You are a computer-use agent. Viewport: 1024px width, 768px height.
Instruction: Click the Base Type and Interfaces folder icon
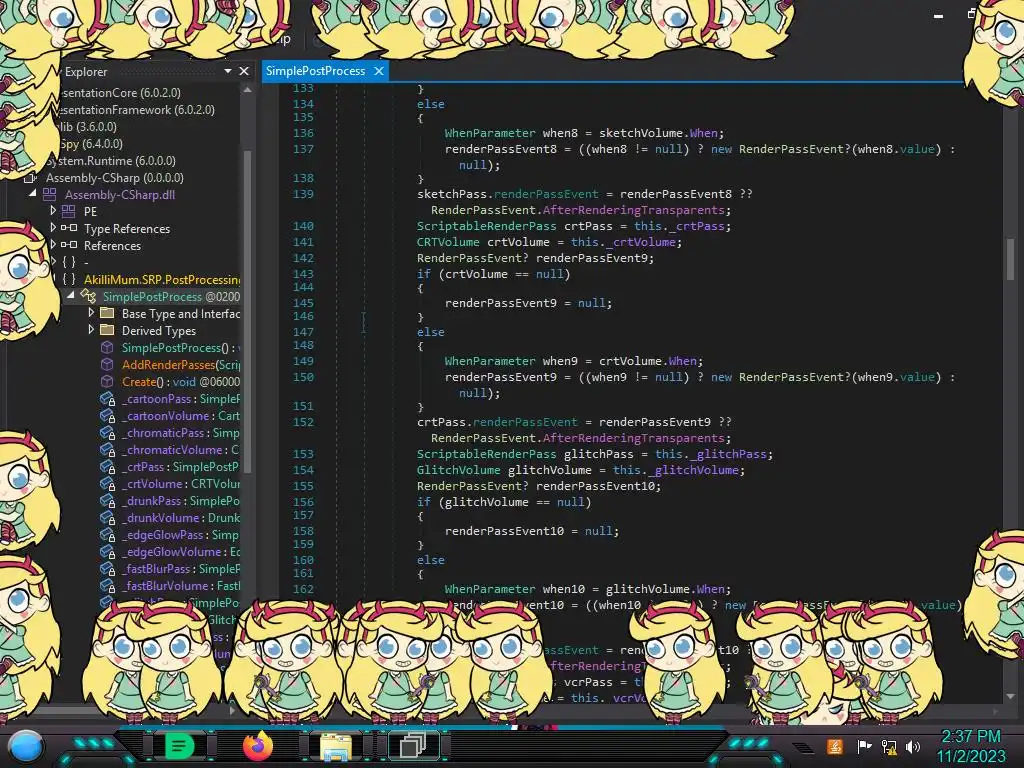pyautogui.click(x=107, y=313)
